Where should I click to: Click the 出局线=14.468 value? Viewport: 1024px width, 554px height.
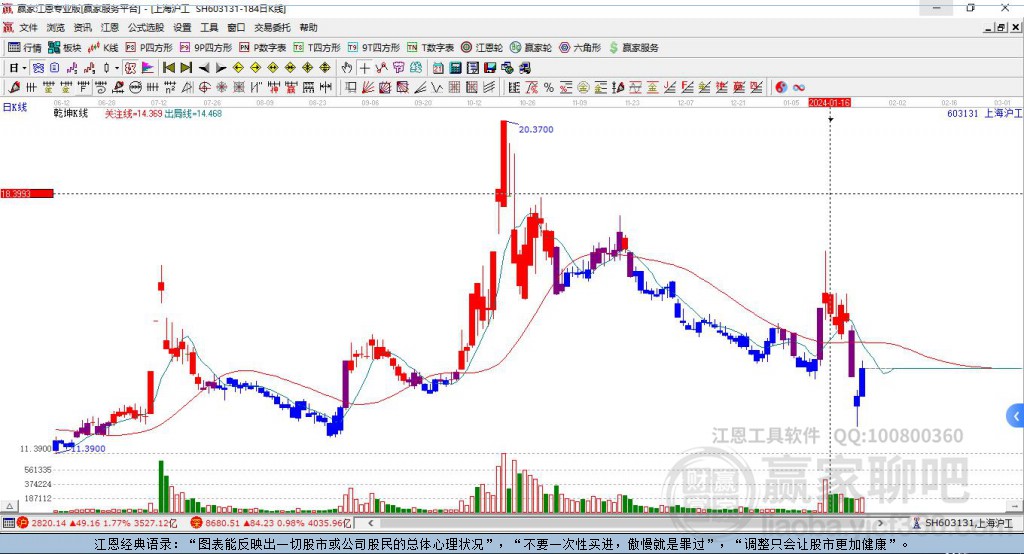[x=193, y=113]
